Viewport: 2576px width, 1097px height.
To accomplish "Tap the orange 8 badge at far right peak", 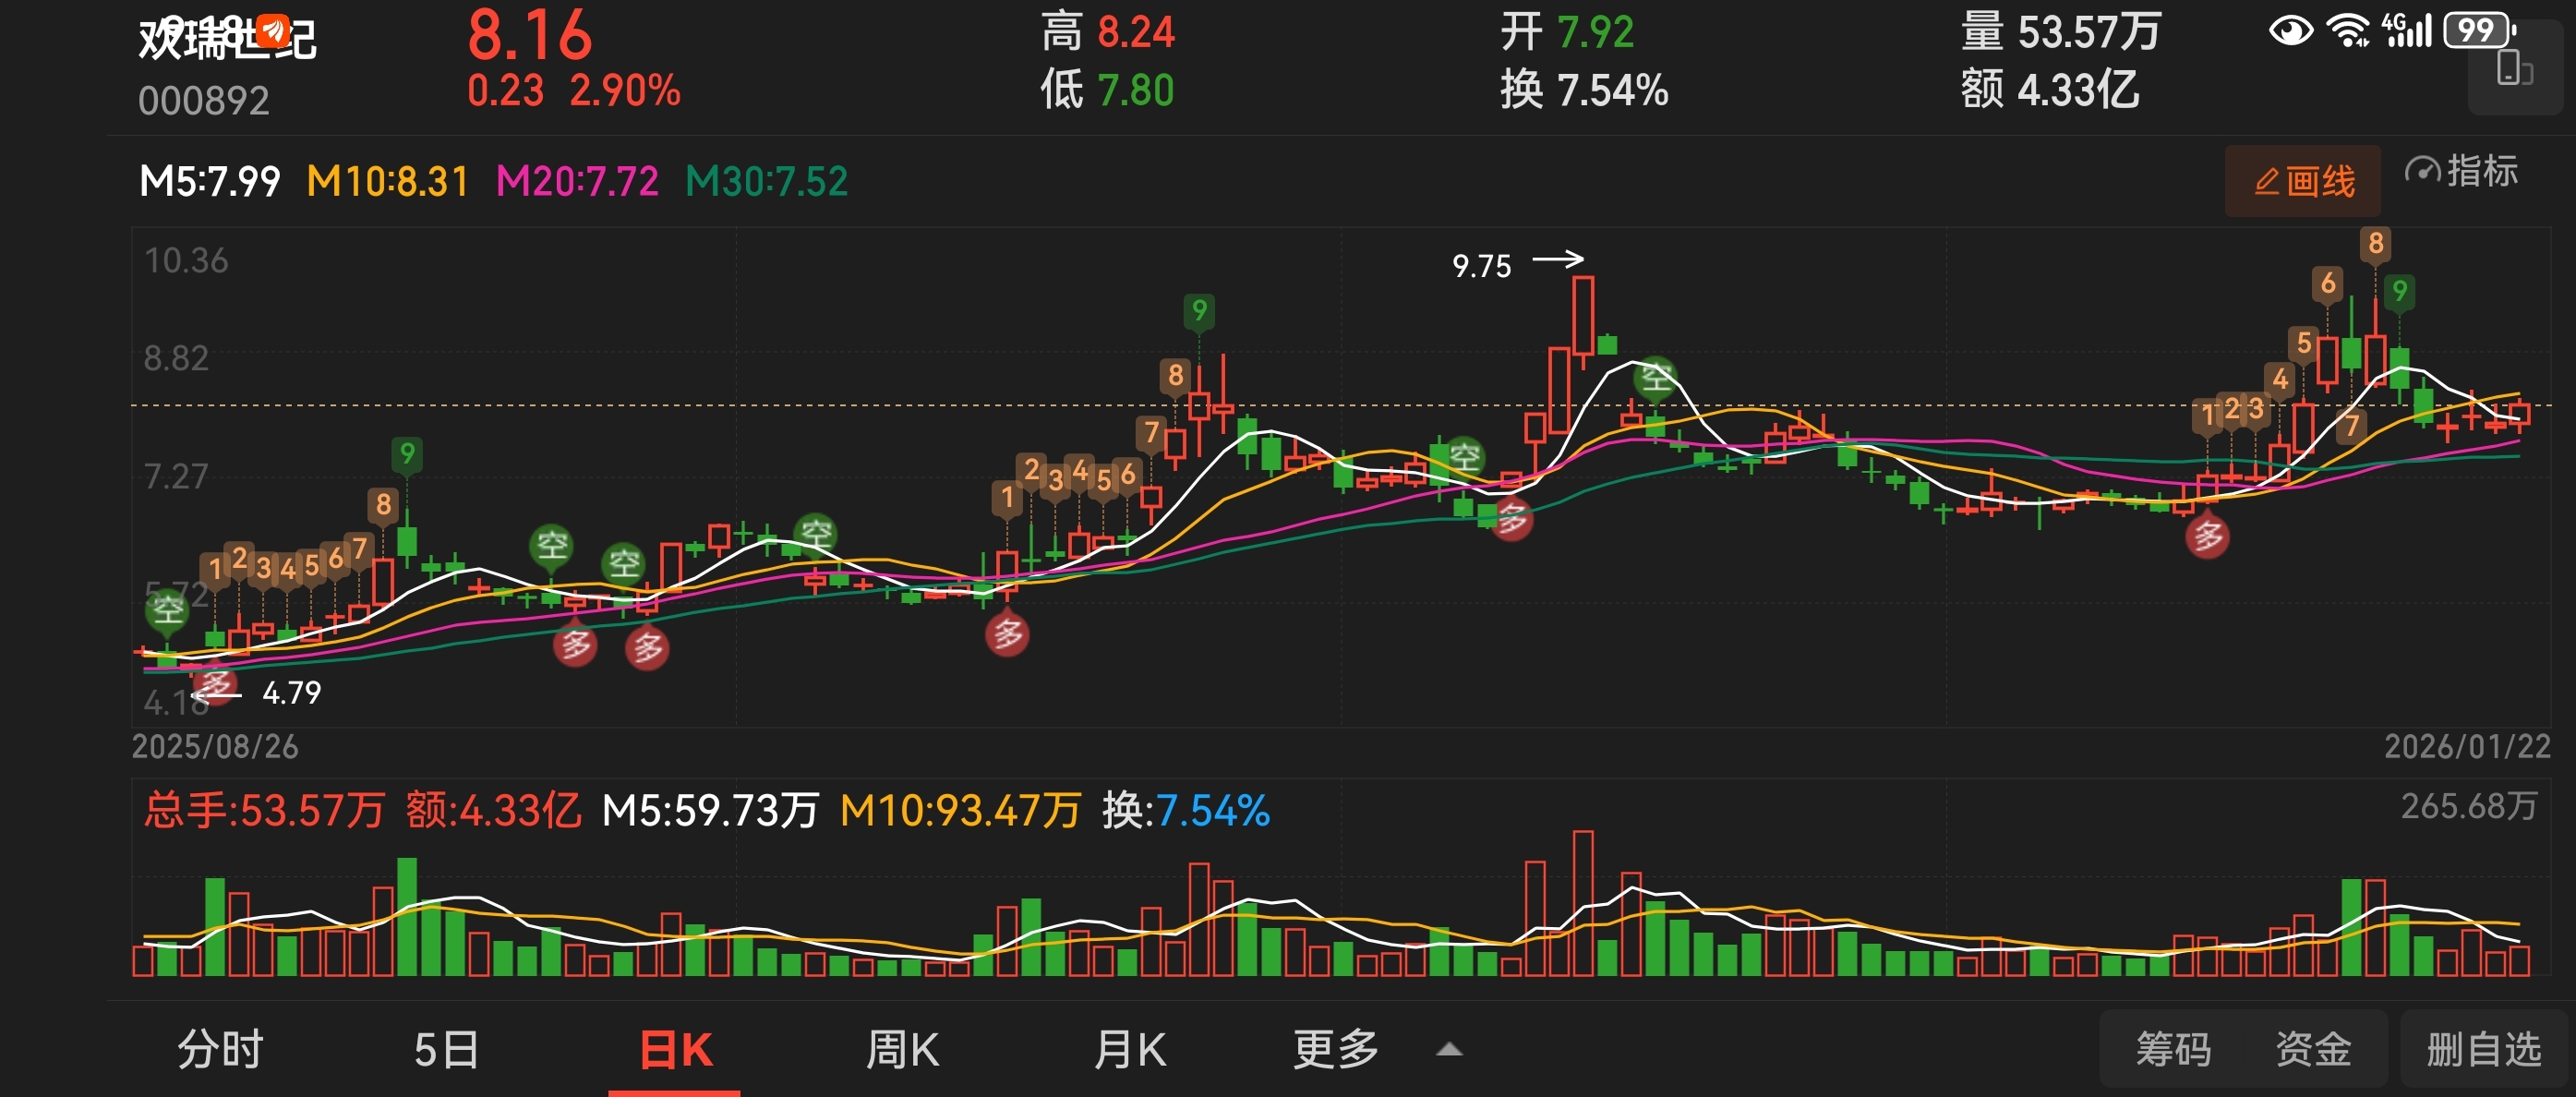I will tap(2375, 243).
